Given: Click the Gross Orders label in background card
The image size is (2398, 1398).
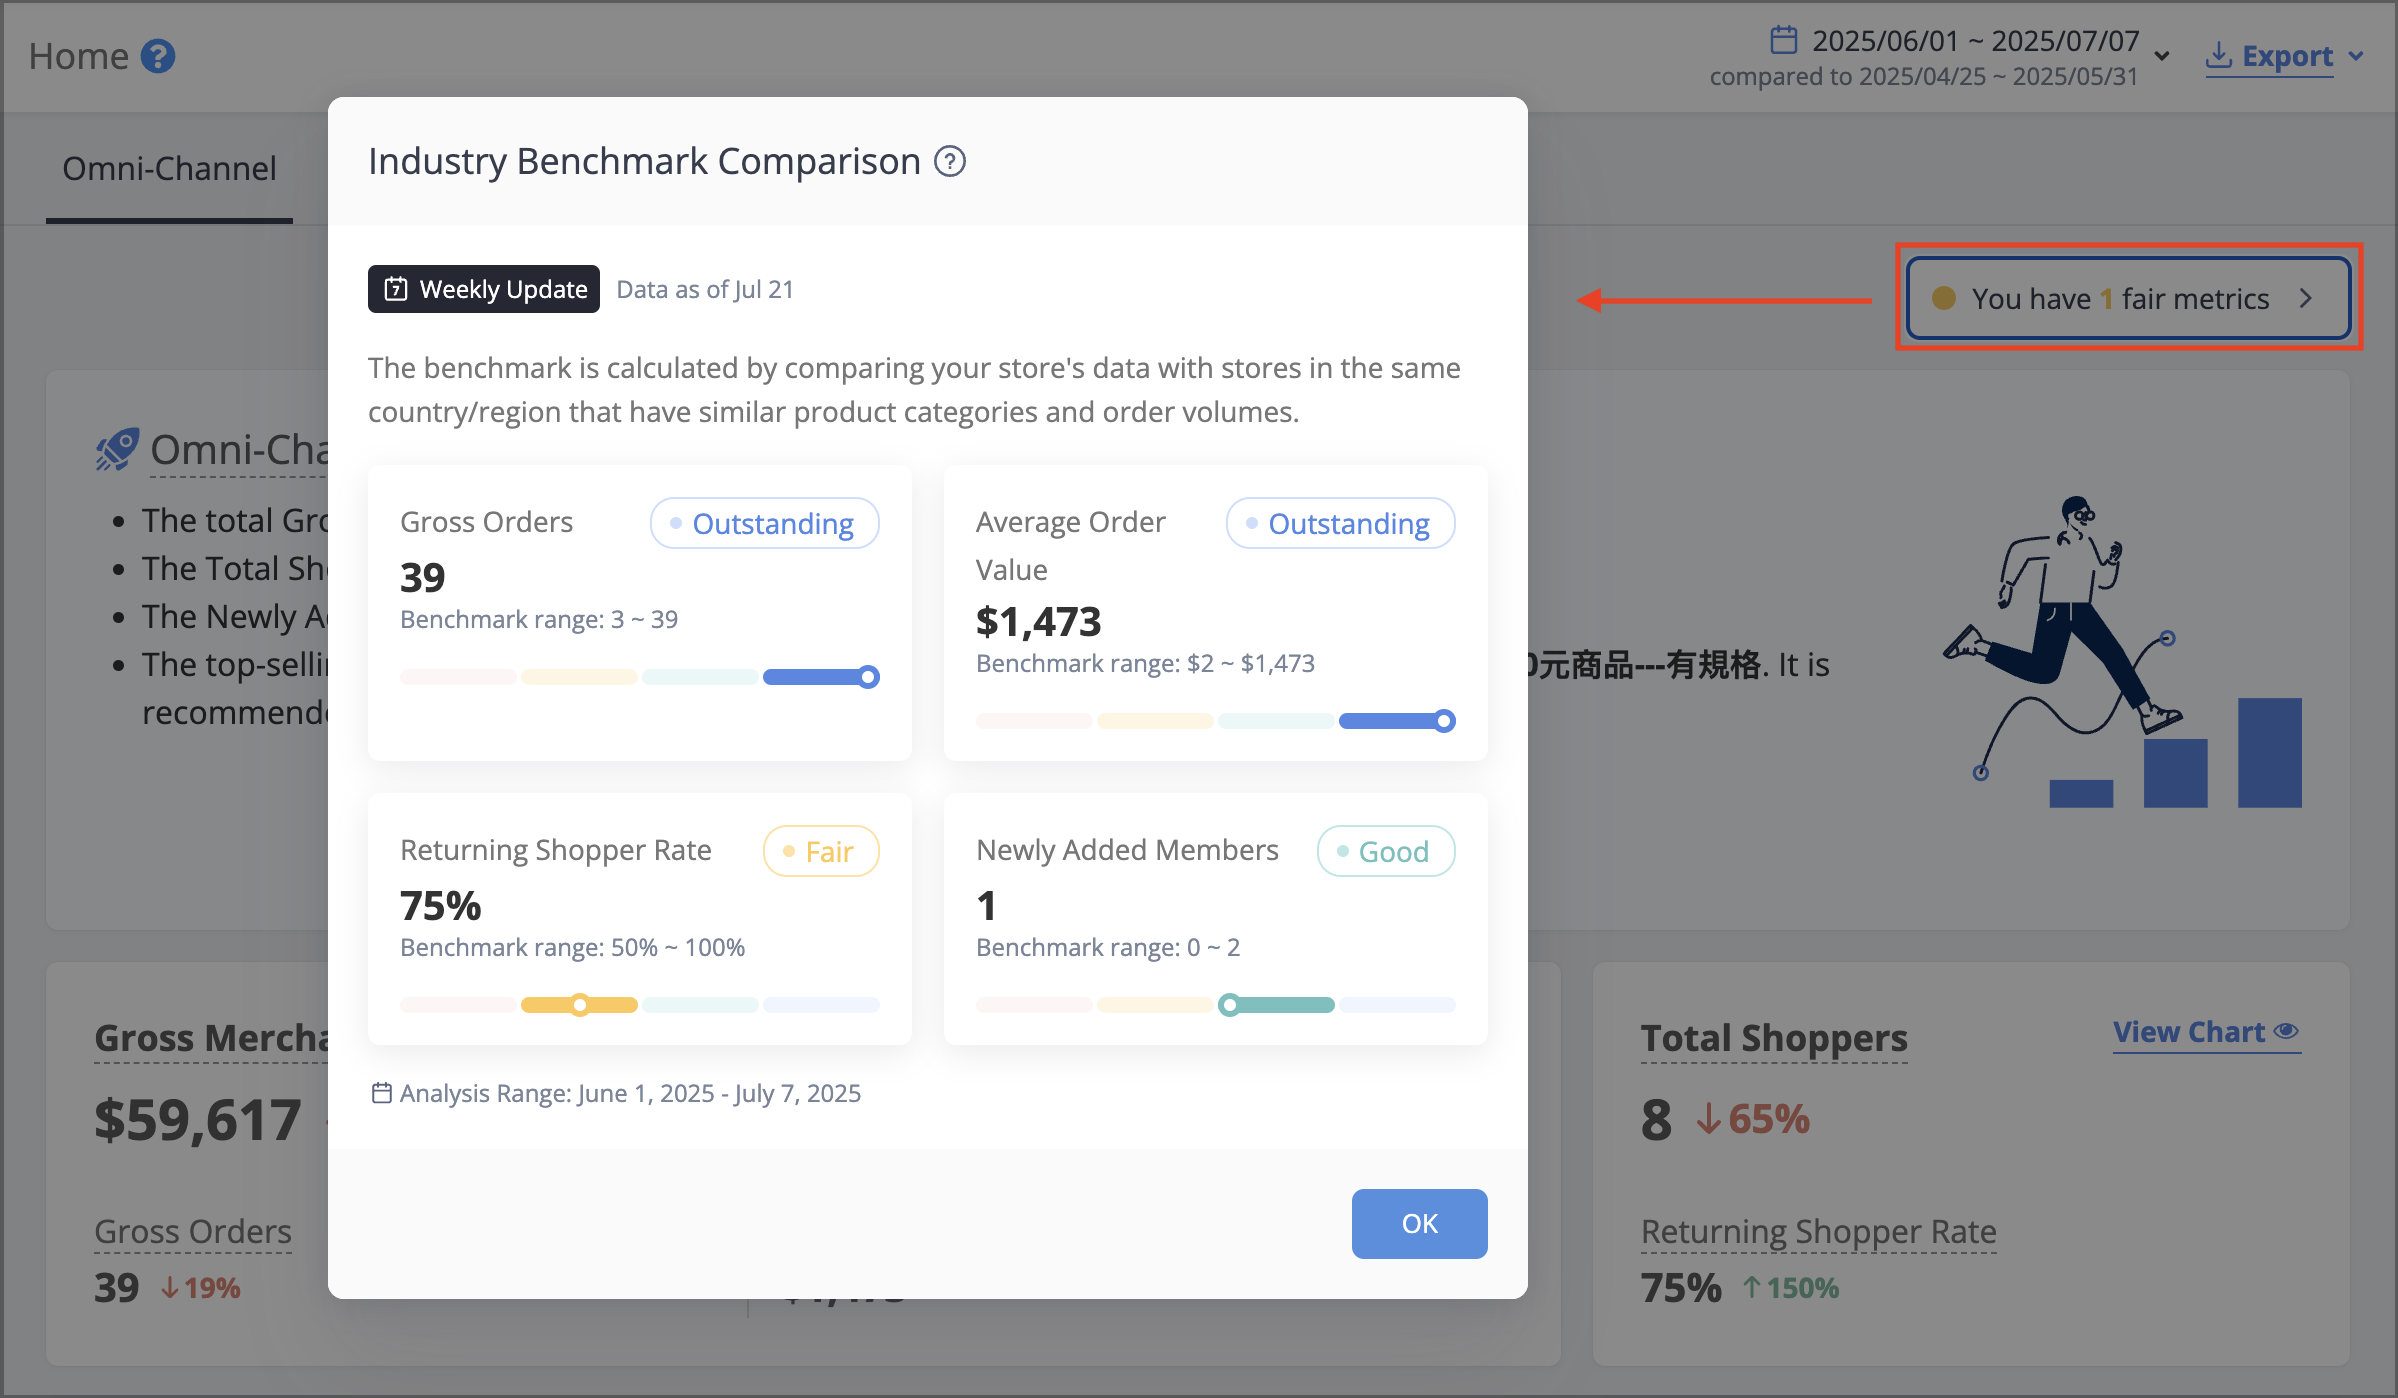Looking at the screenshot, I should click(x=193, y=1232).
